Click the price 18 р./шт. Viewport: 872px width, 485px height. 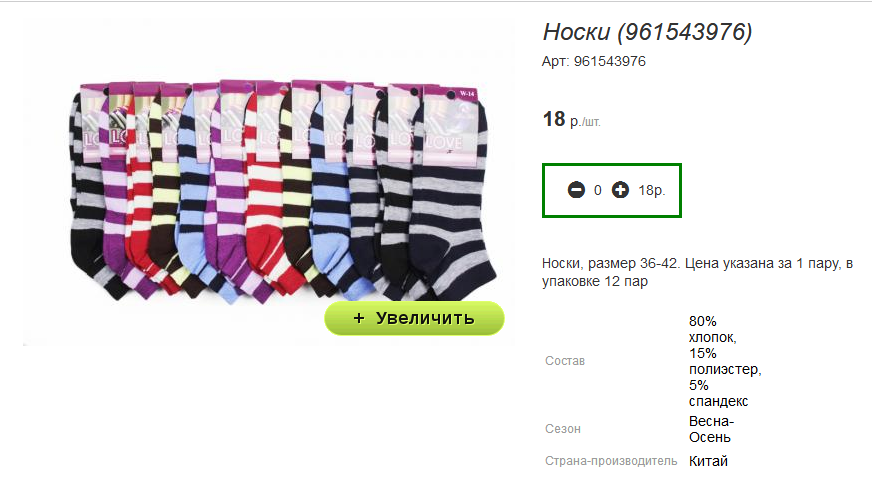click(571, 119)
